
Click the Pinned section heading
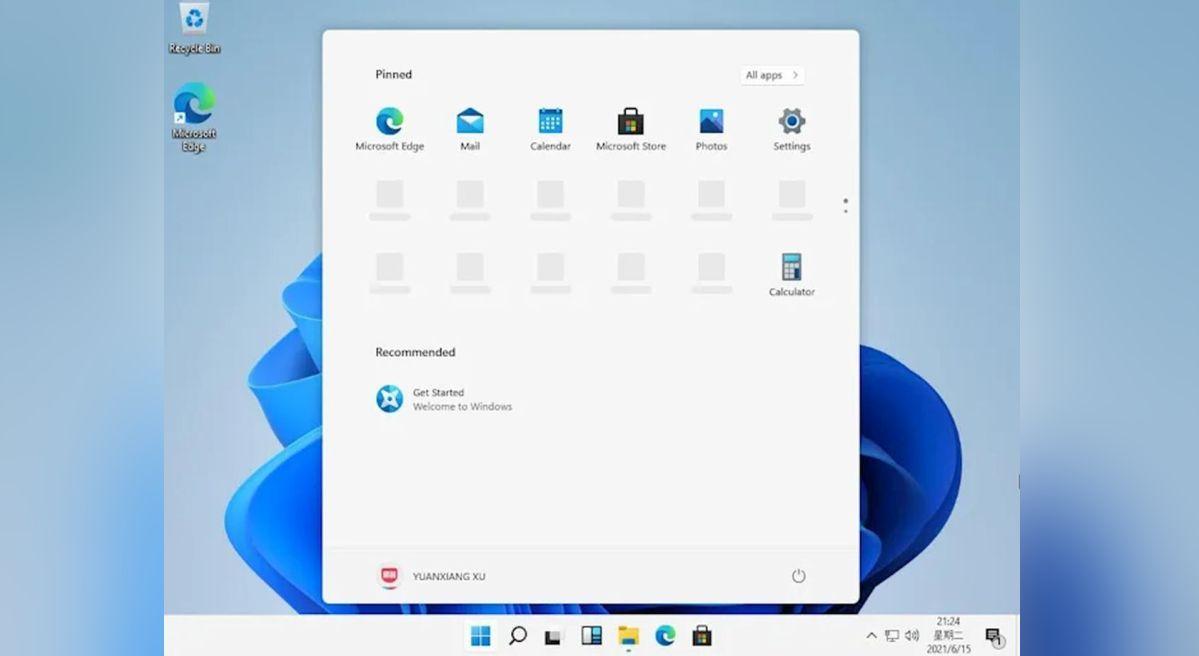[x=393, y=74]
